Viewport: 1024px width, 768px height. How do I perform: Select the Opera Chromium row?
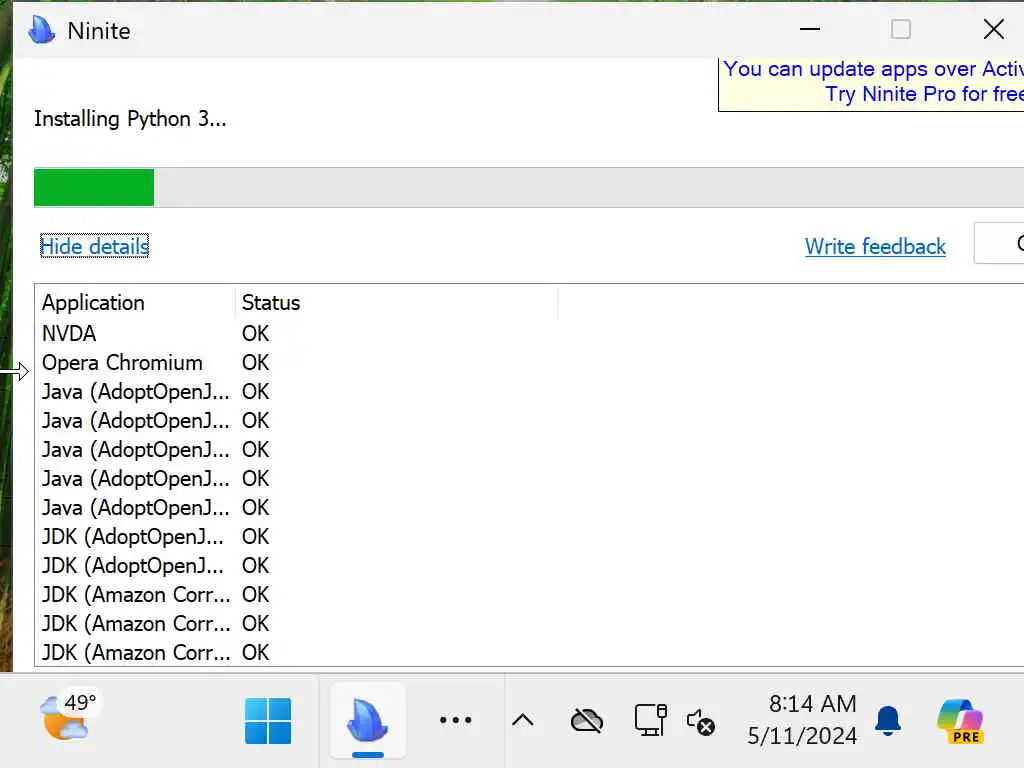coord(529,362)
